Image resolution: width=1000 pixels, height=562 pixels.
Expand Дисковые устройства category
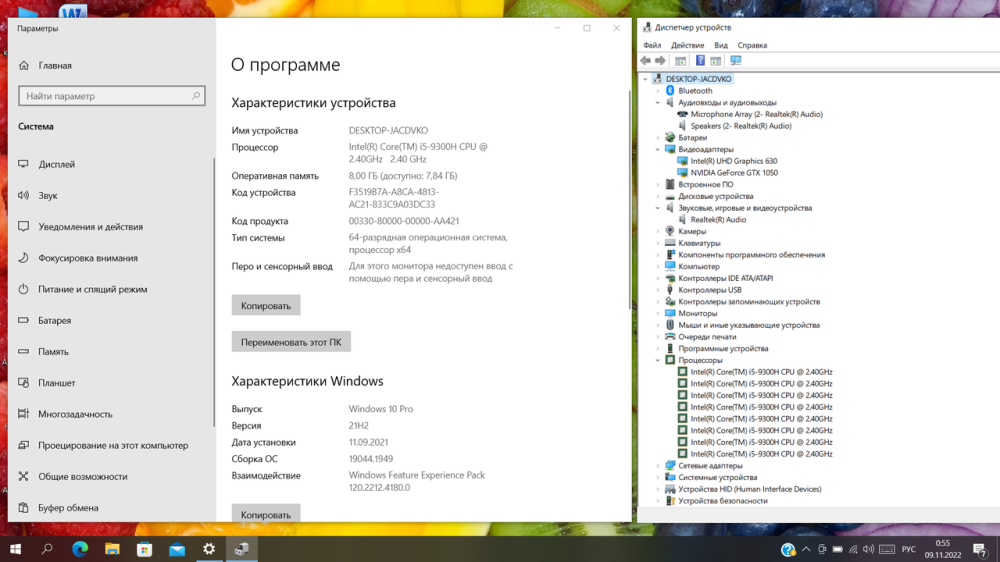click(658, 196)
